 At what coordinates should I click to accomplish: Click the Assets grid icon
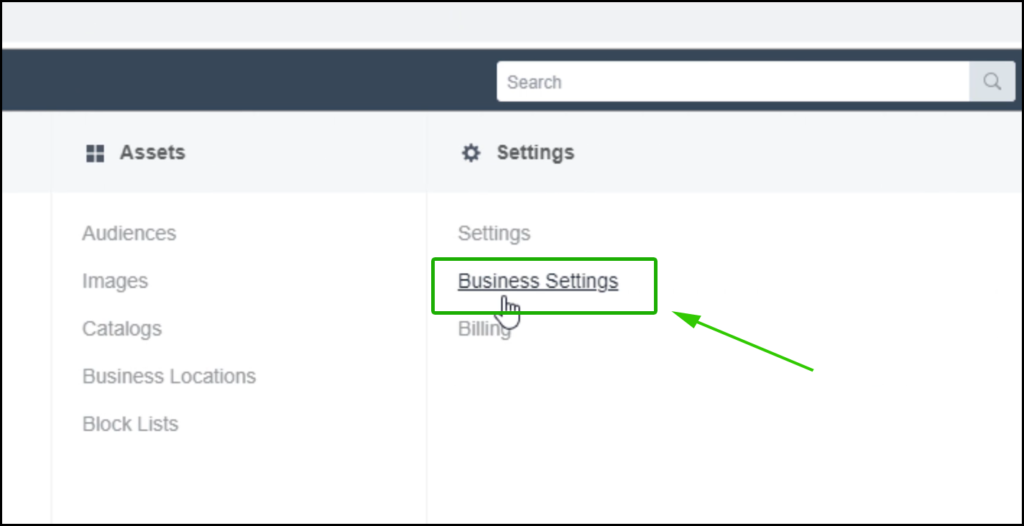95,154
